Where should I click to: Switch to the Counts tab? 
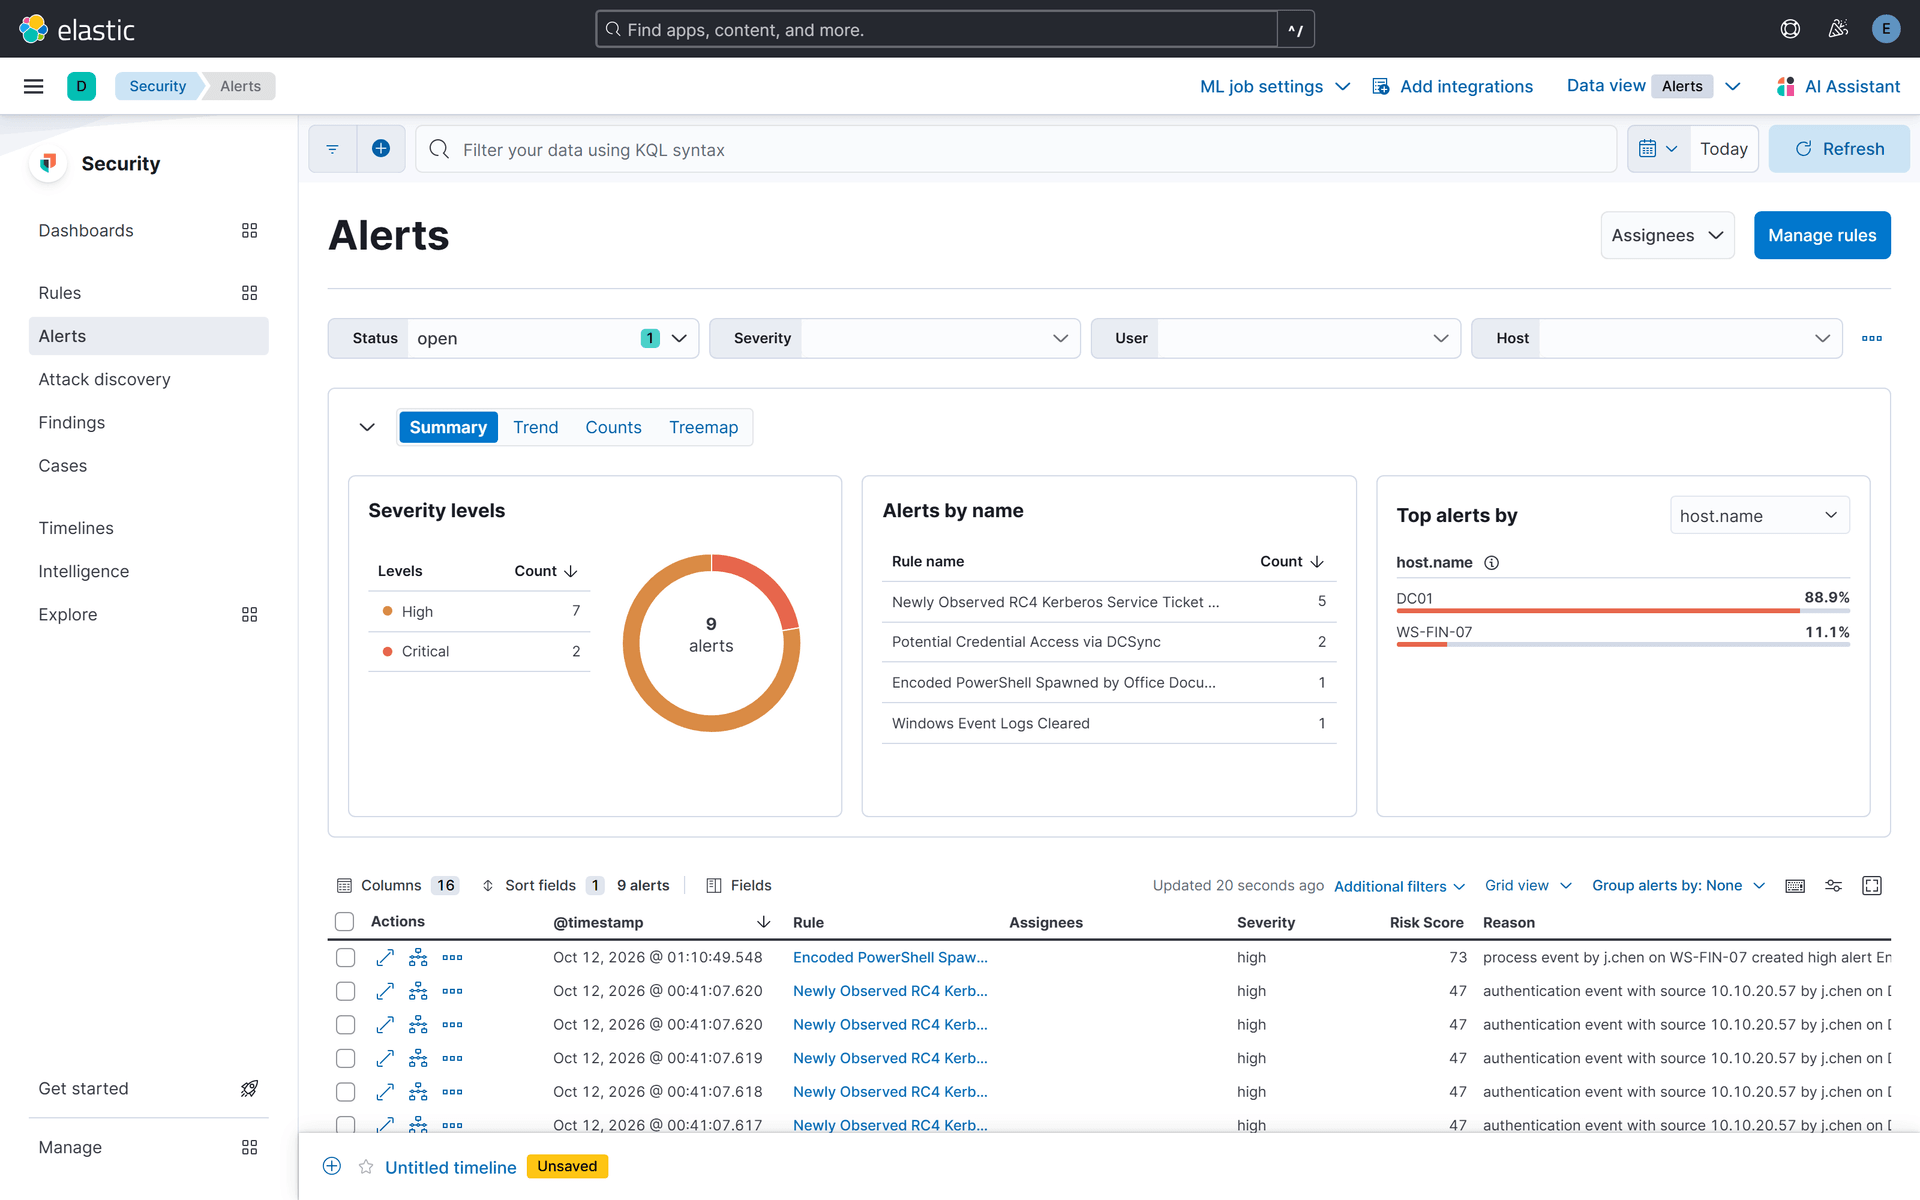pyautogui.click(x=613, y=427)
